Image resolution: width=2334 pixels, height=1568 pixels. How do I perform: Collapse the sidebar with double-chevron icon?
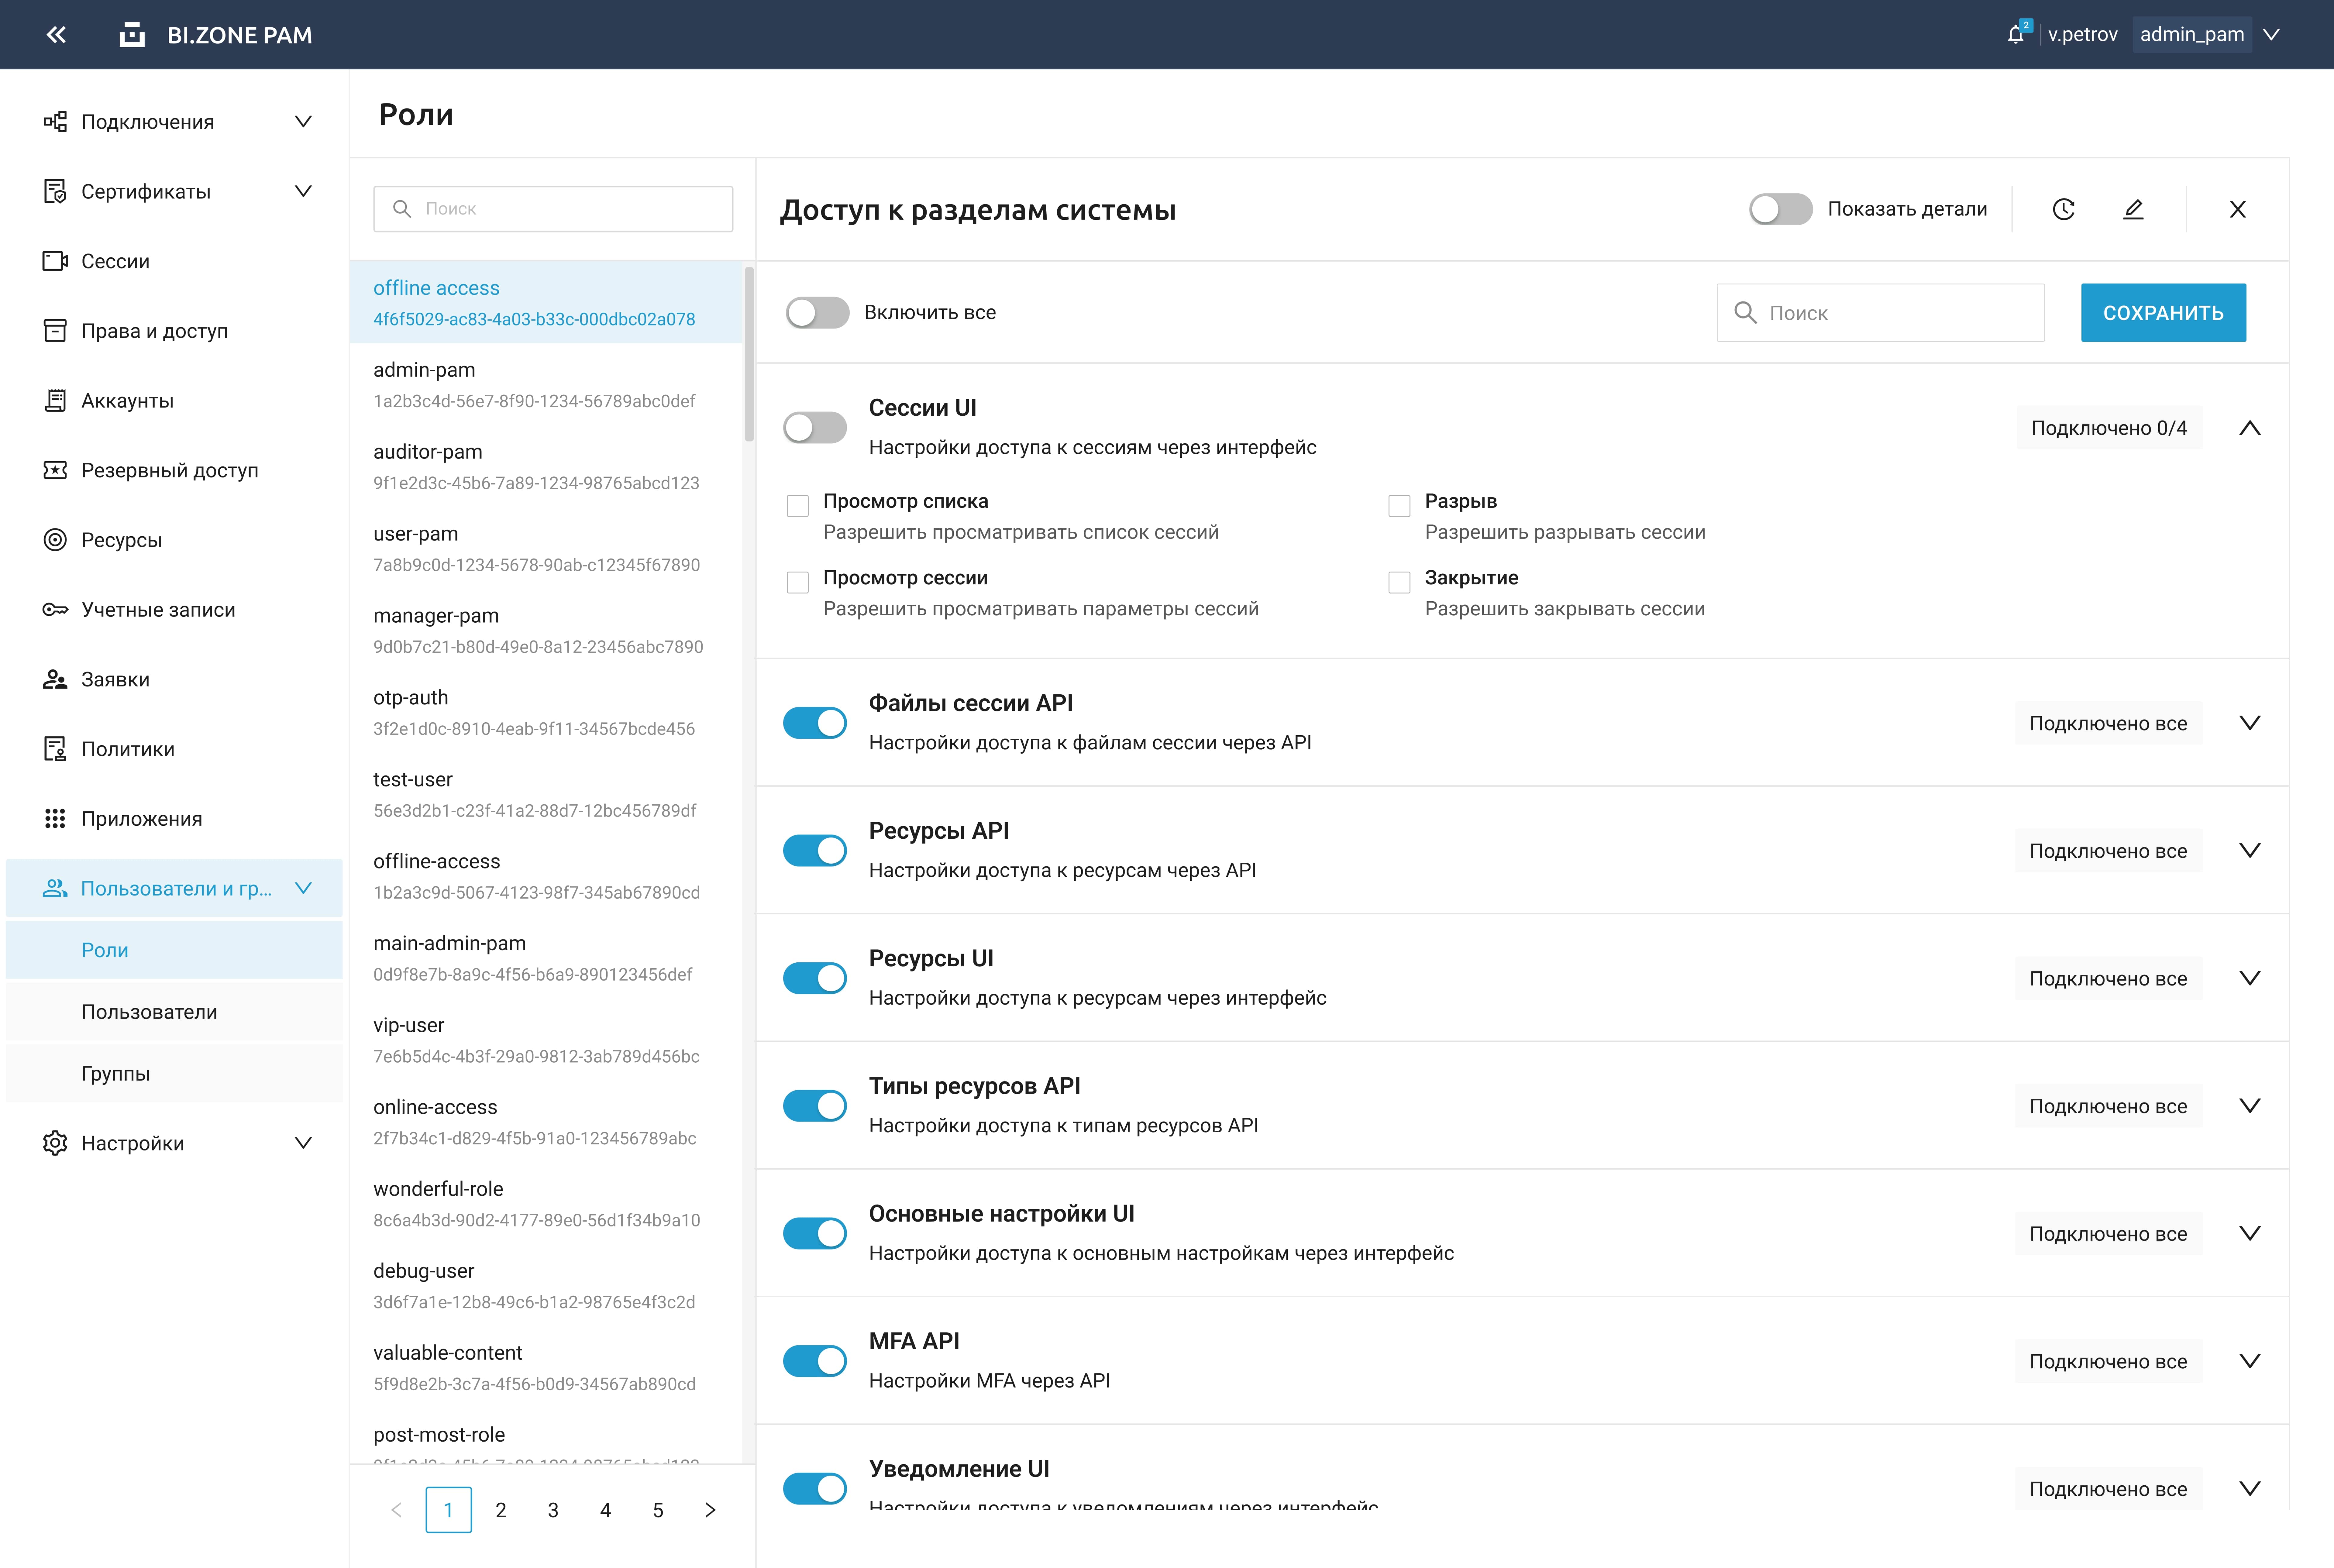56,35
